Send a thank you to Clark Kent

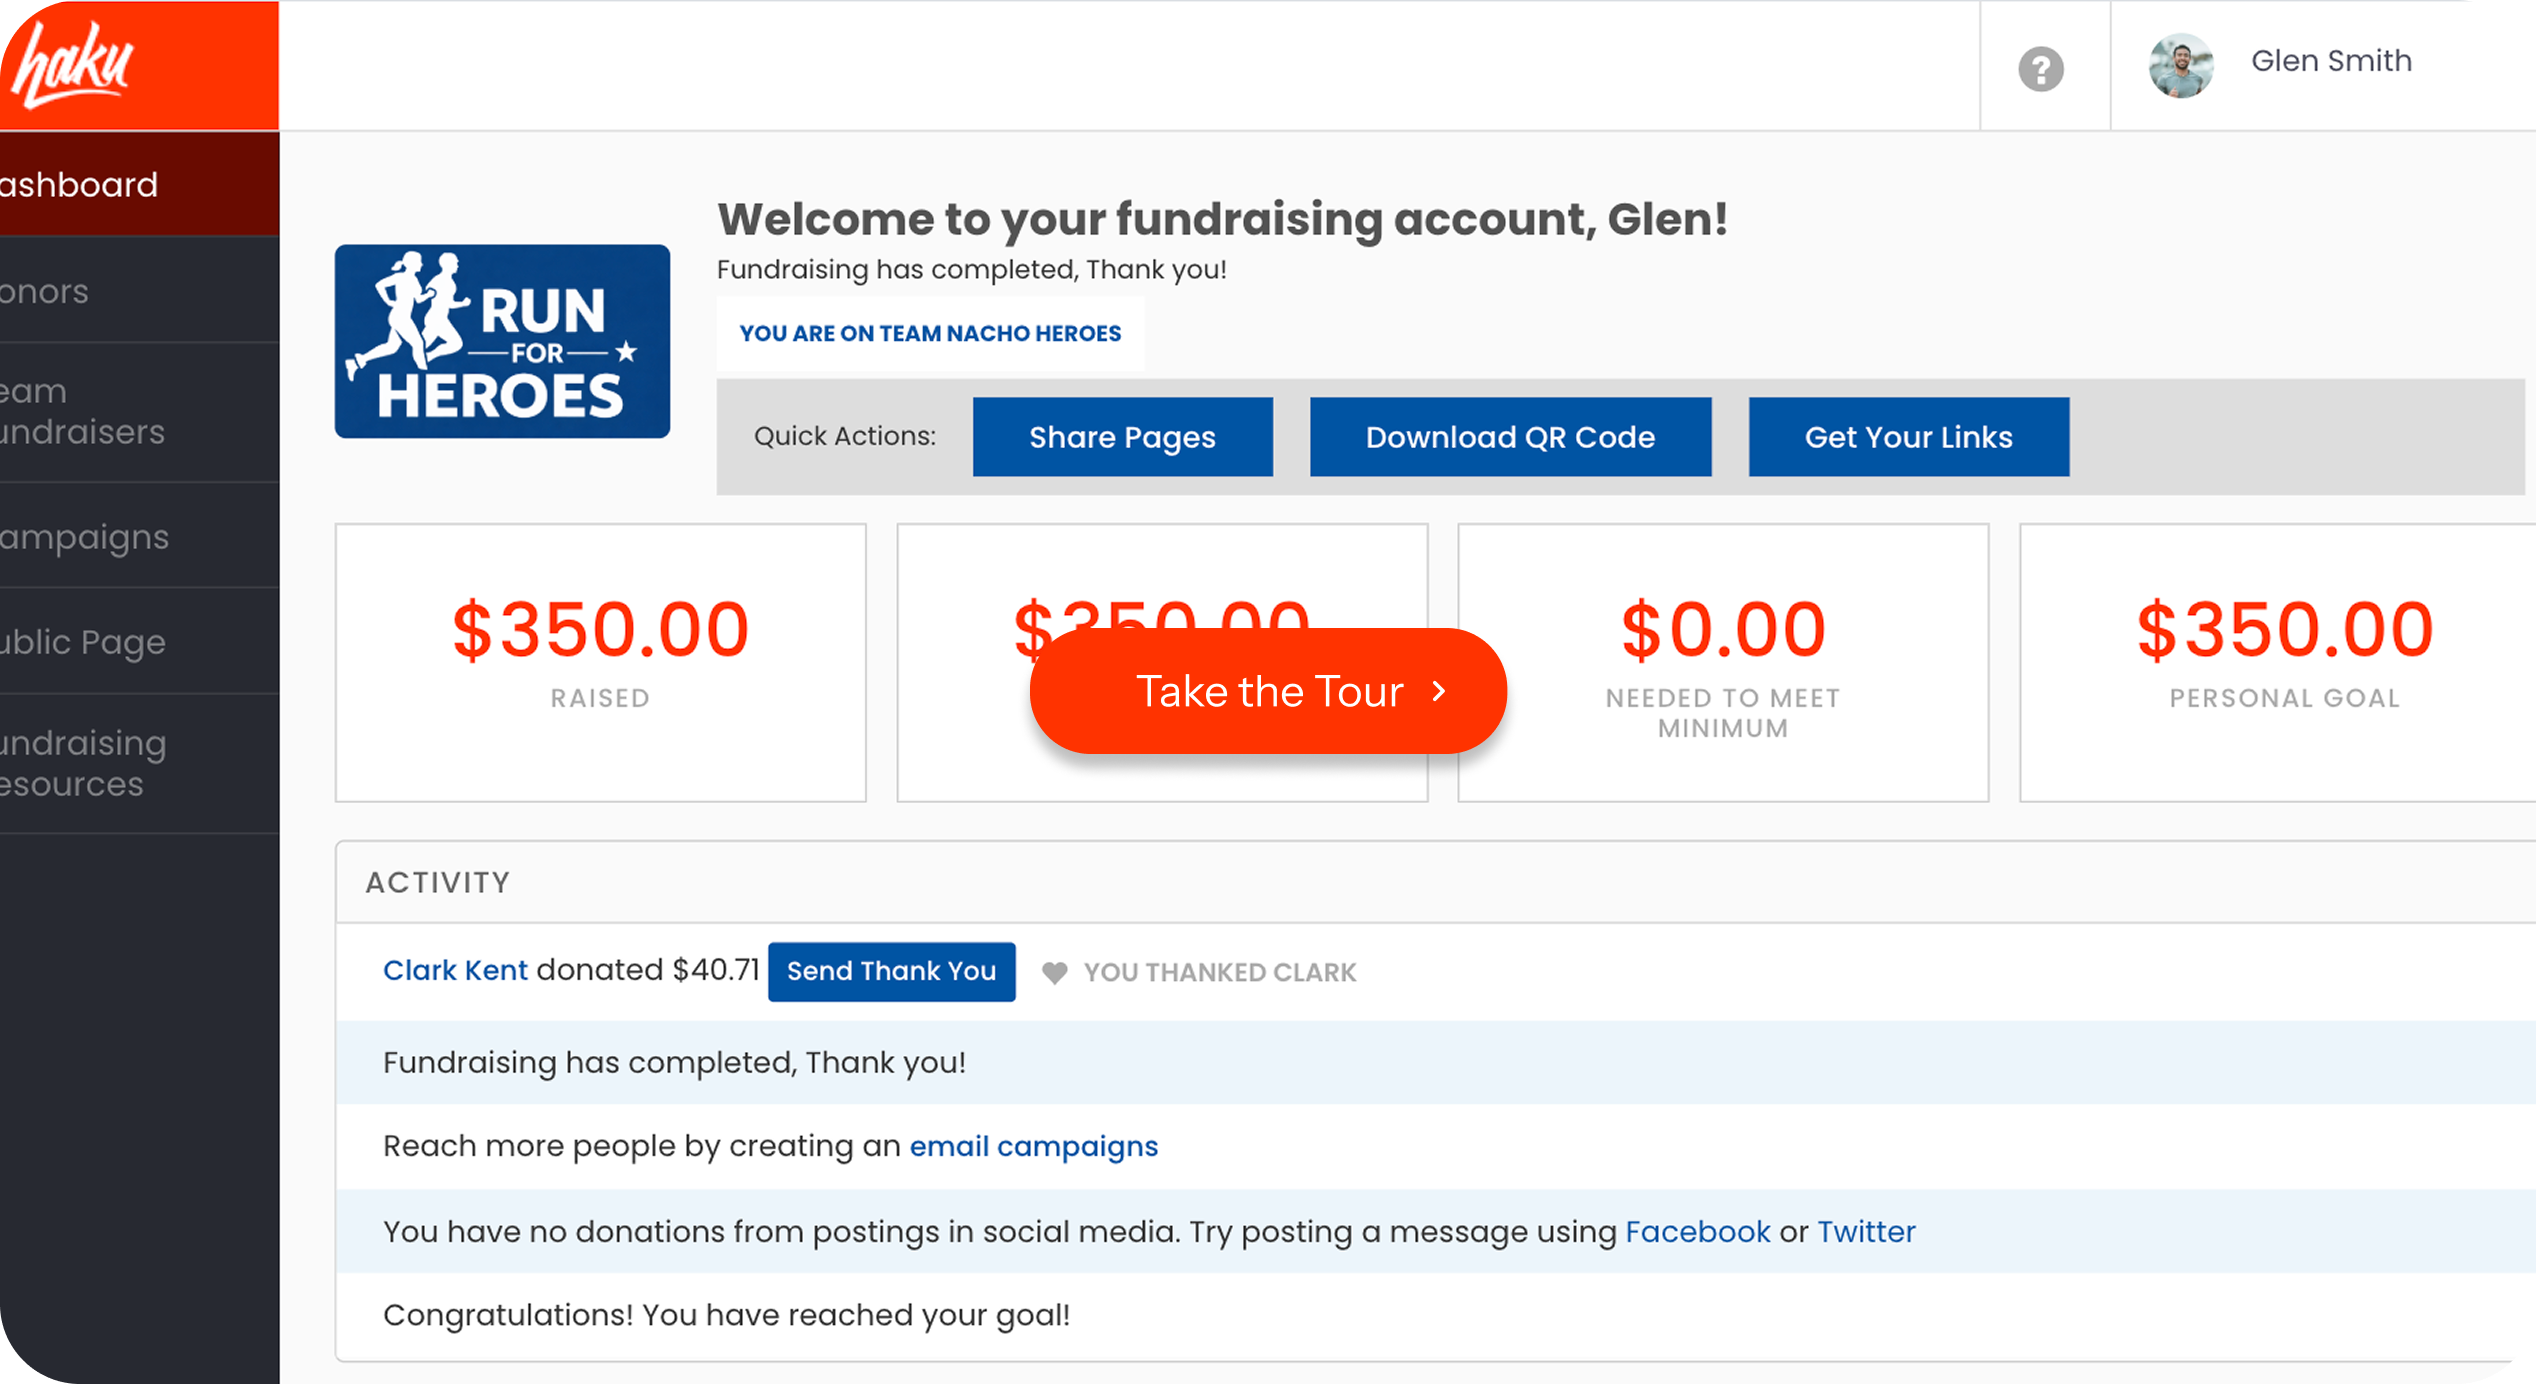891,971
